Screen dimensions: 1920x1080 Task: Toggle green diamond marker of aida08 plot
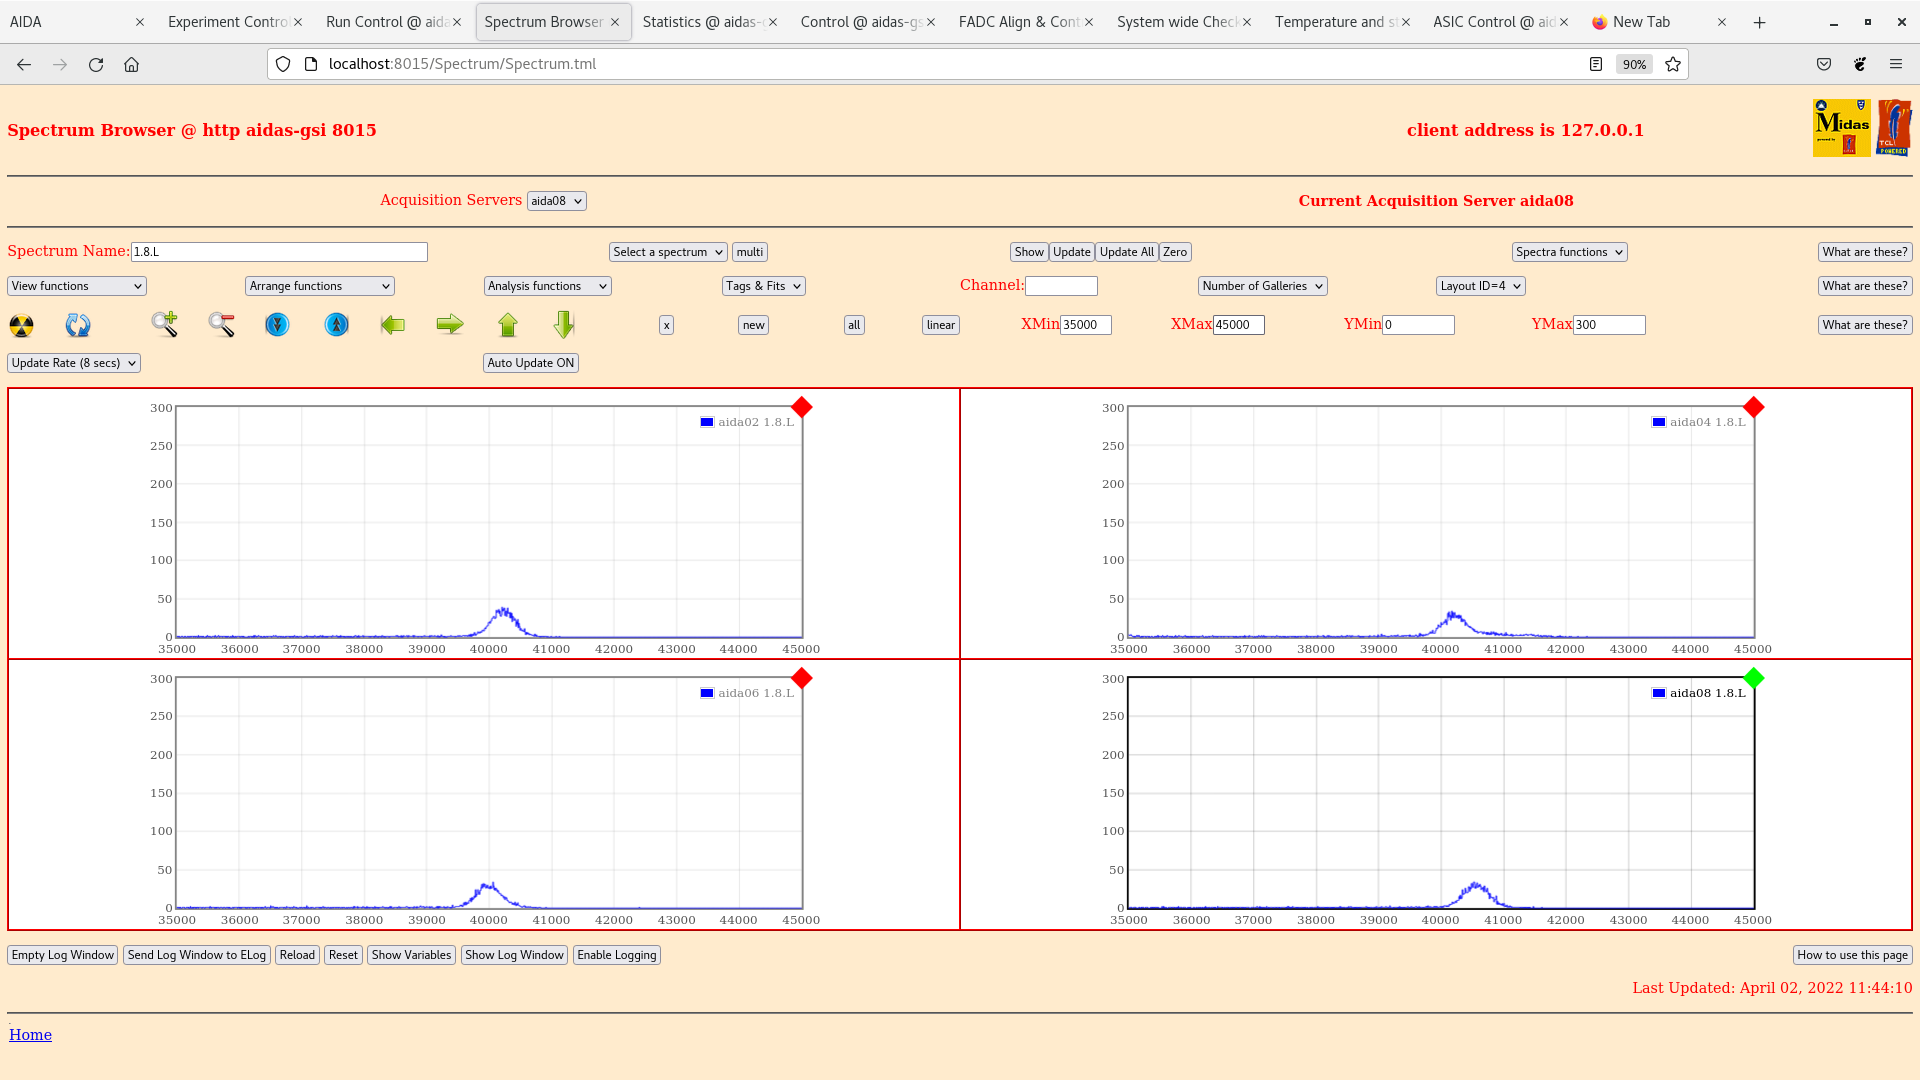[x=1753, y=678]
